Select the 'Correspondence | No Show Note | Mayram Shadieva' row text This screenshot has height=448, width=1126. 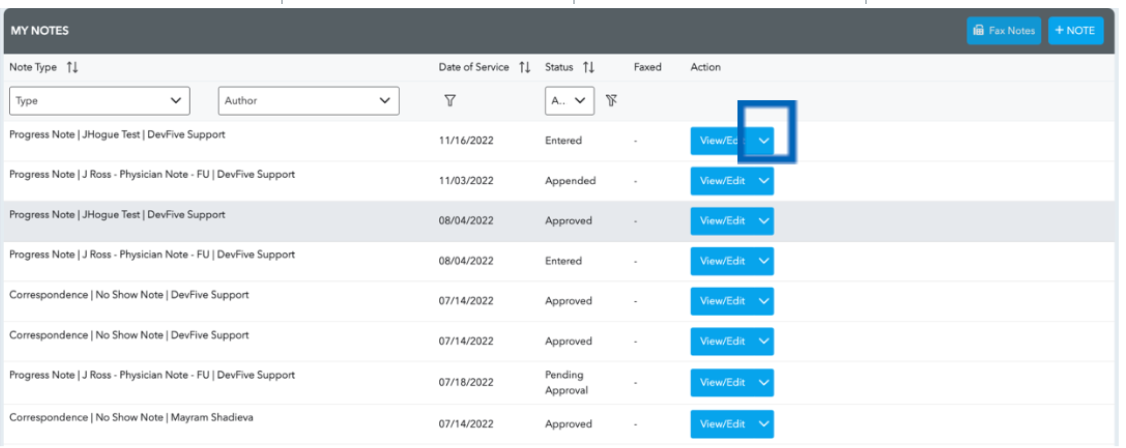[131, 418]
